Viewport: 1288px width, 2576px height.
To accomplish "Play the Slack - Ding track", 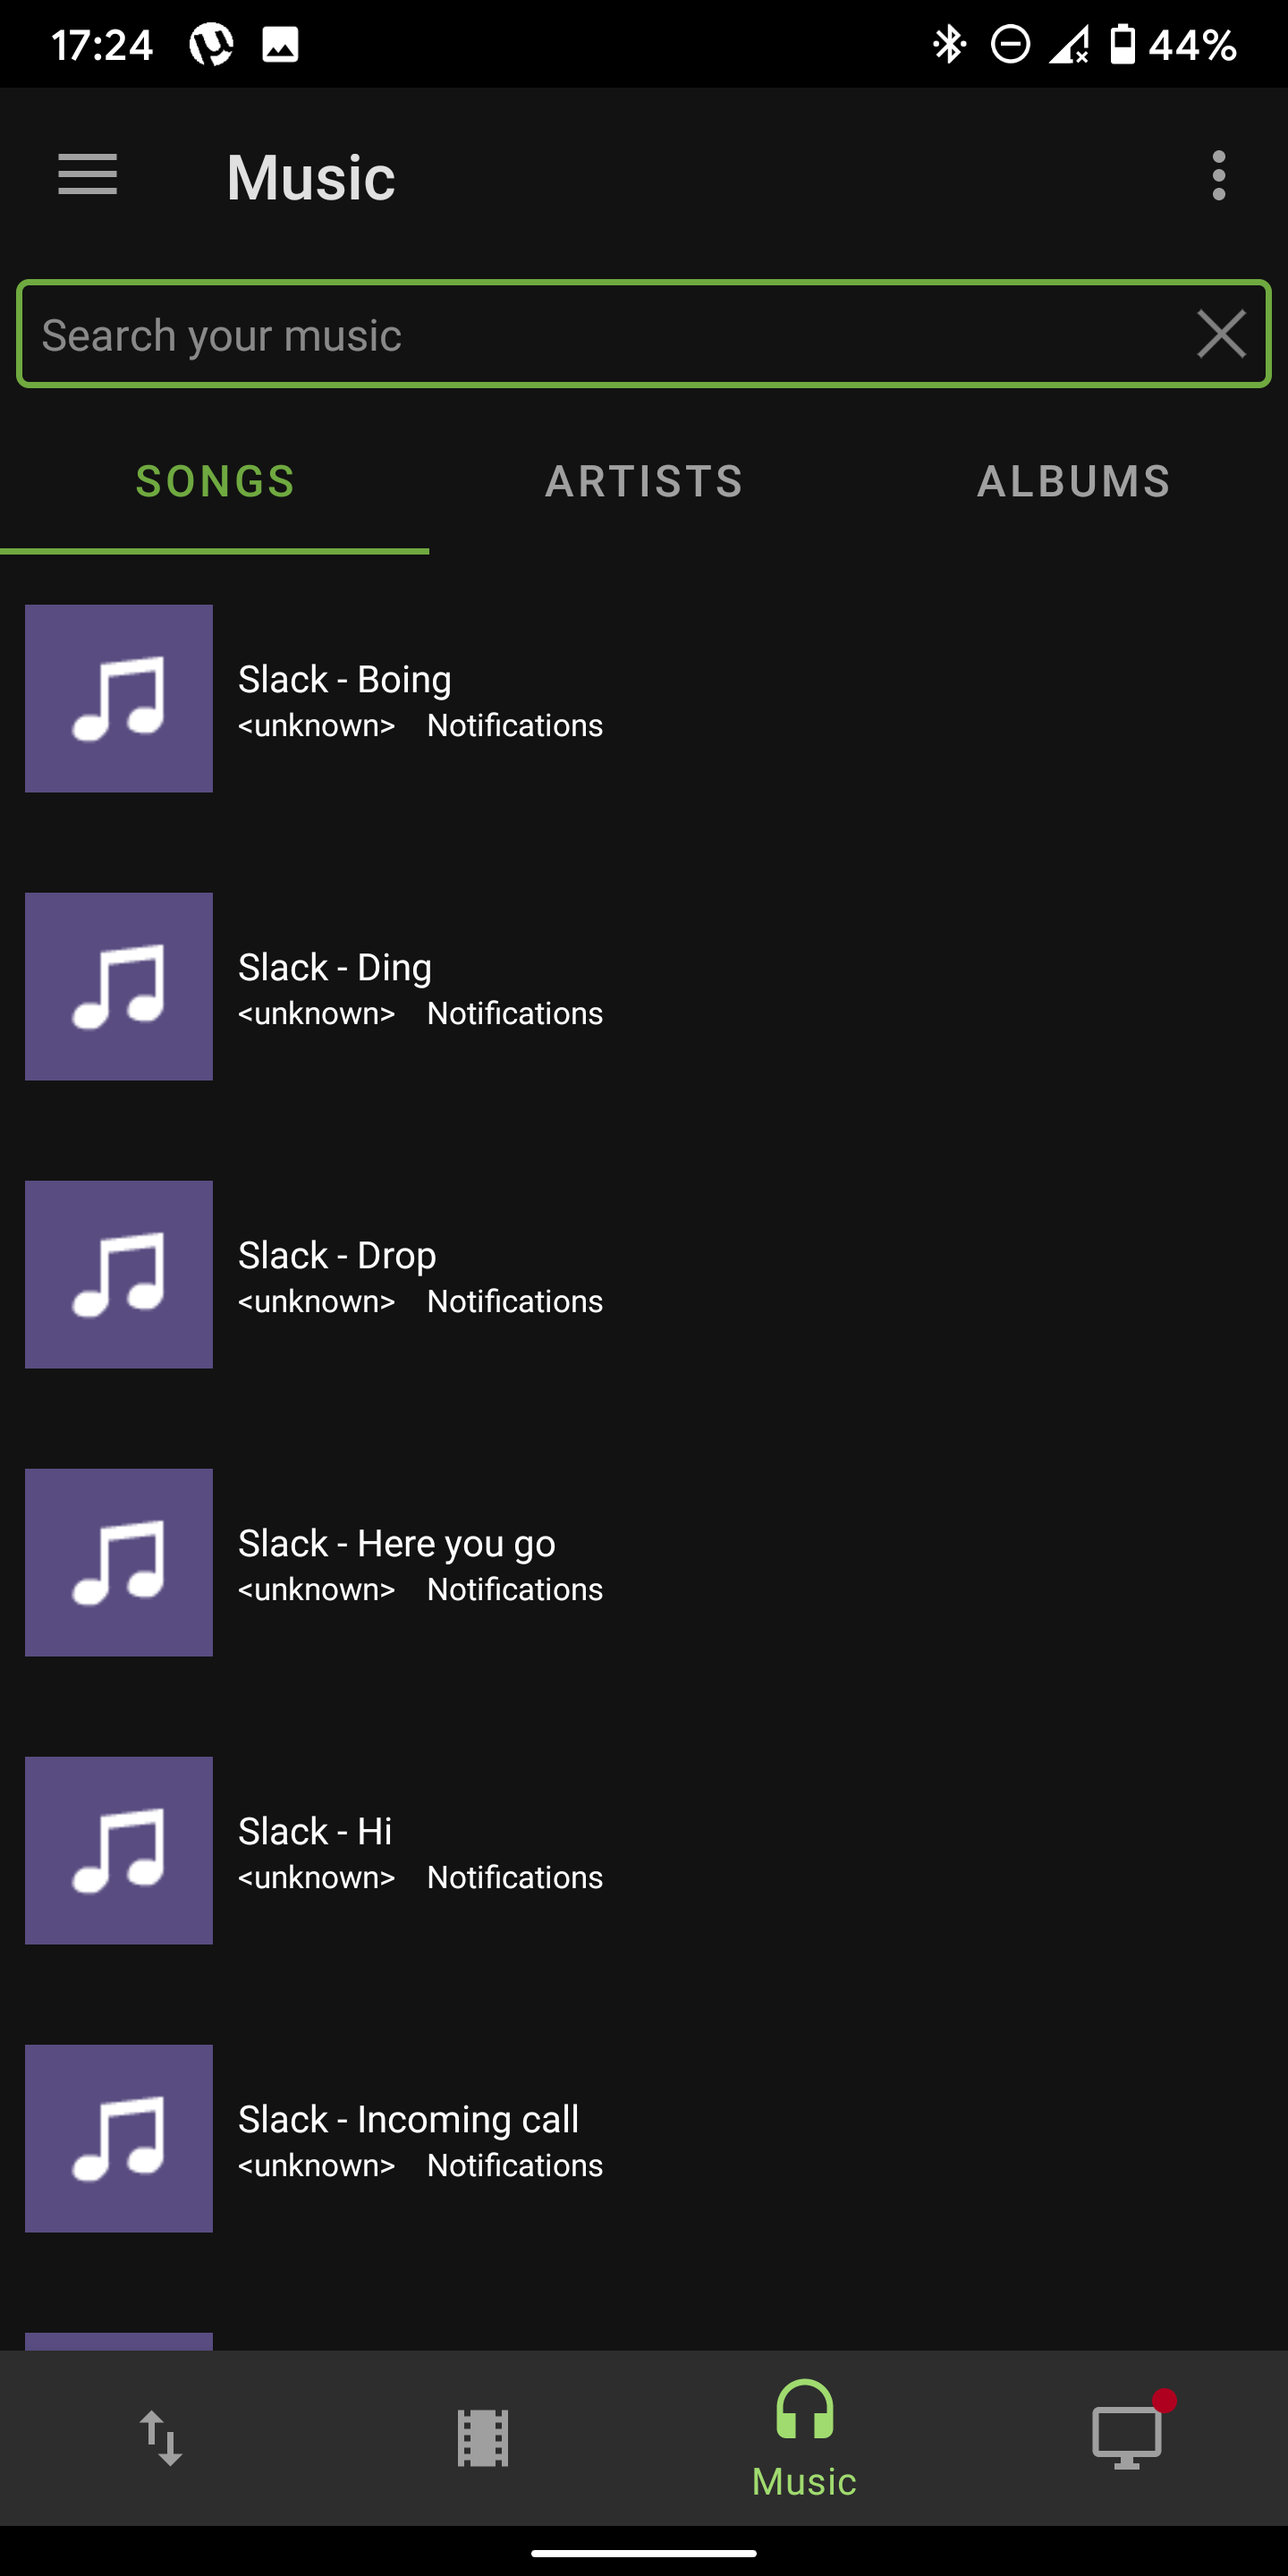I will pyautogui.click(x=644, y=987).
